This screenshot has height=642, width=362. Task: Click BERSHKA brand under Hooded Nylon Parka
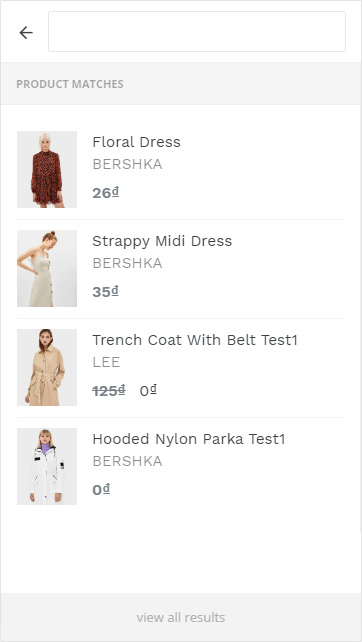[x=127, y=461]
